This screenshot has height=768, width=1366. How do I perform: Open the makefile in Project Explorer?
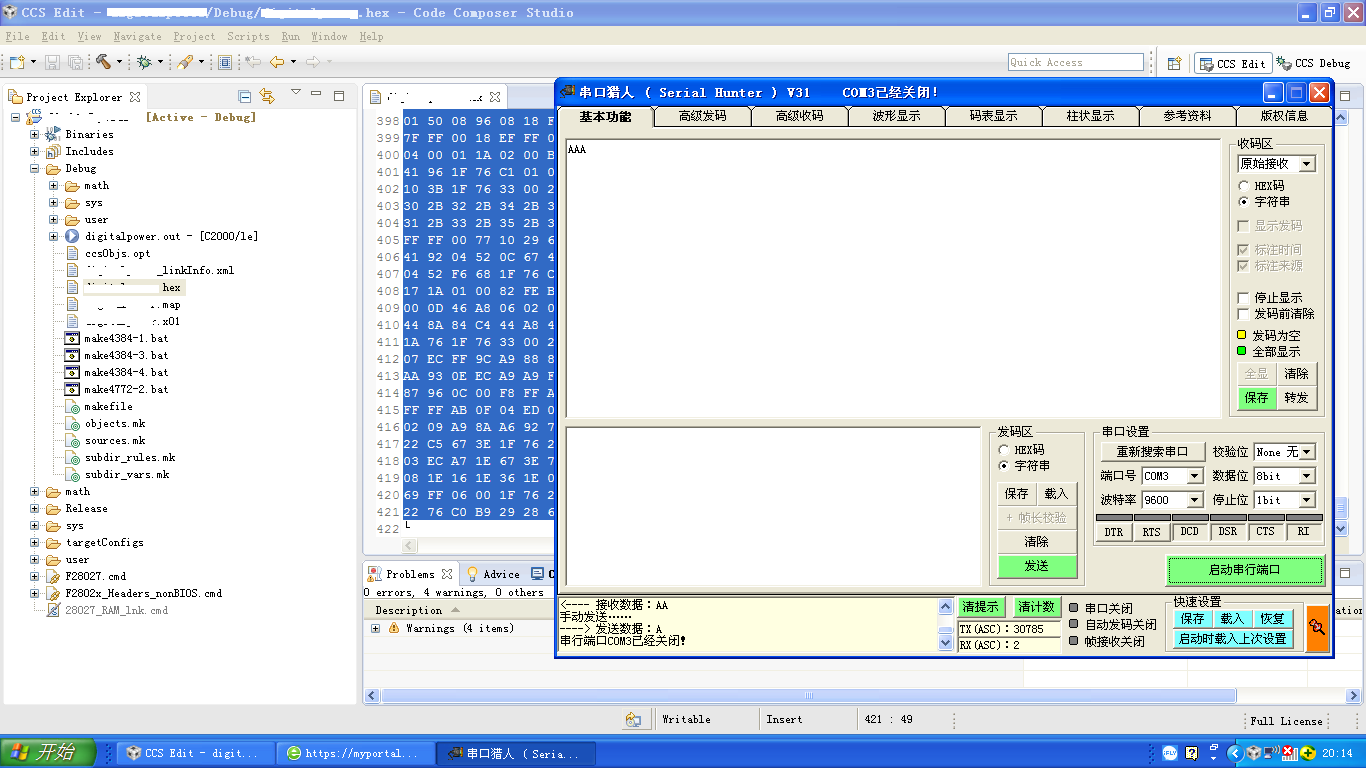[108, 406]
